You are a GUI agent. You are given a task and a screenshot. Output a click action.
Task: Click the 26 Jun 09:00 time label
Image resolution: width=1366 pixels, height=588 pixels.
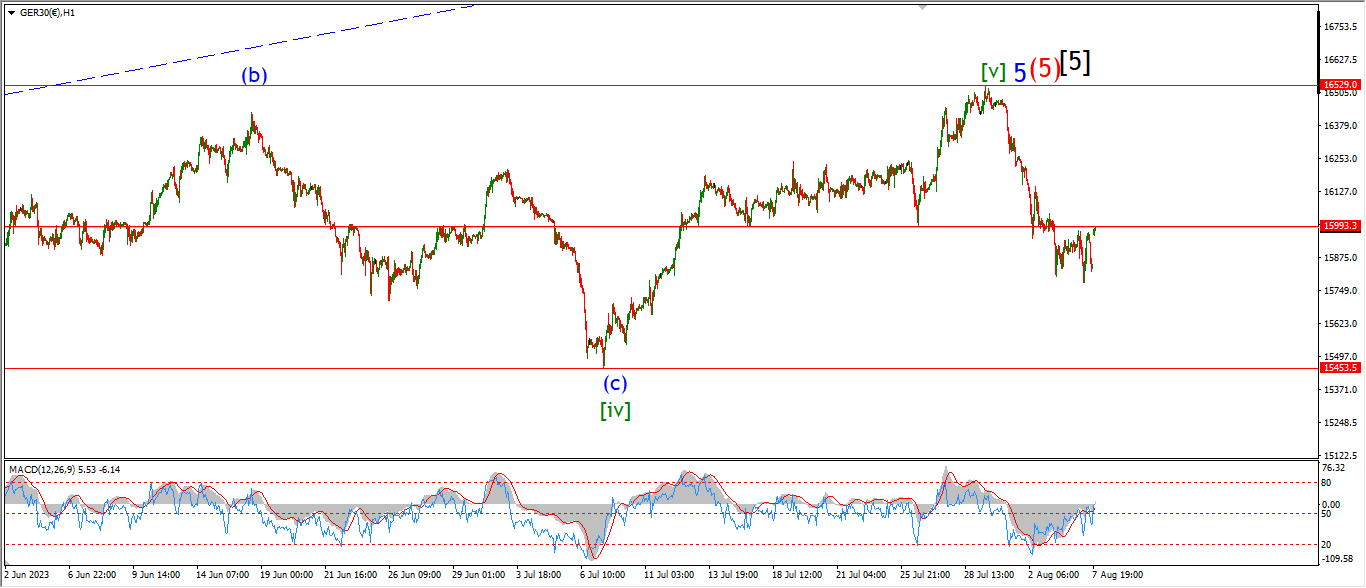click(414, 575)
